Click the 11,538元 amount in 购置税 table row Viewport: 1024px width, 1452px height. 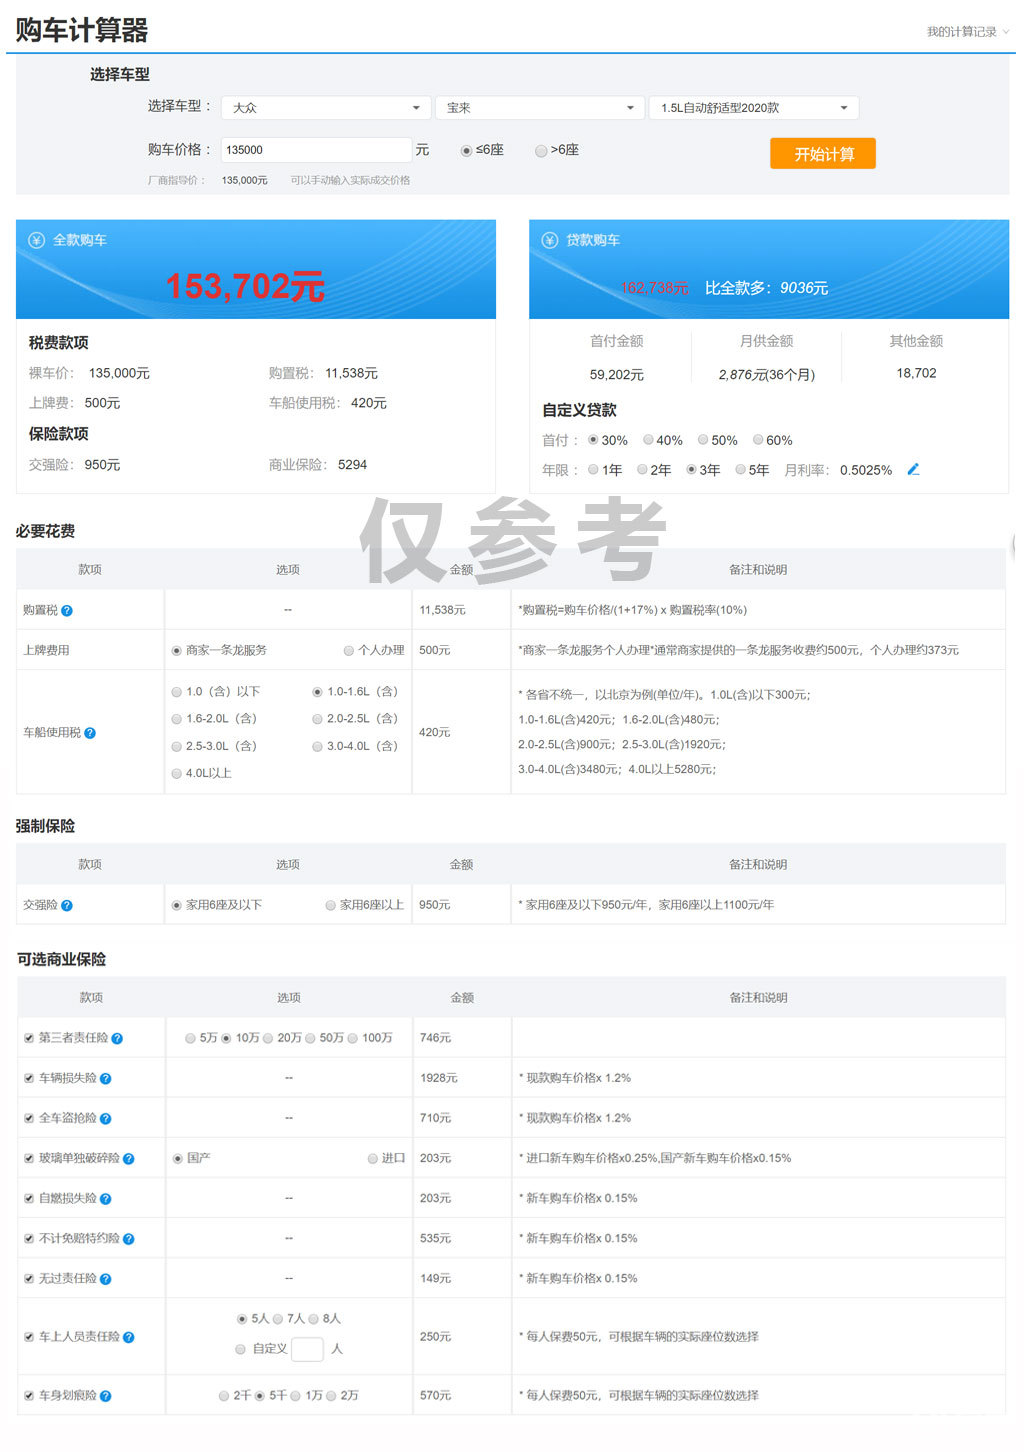pos(442,610)
